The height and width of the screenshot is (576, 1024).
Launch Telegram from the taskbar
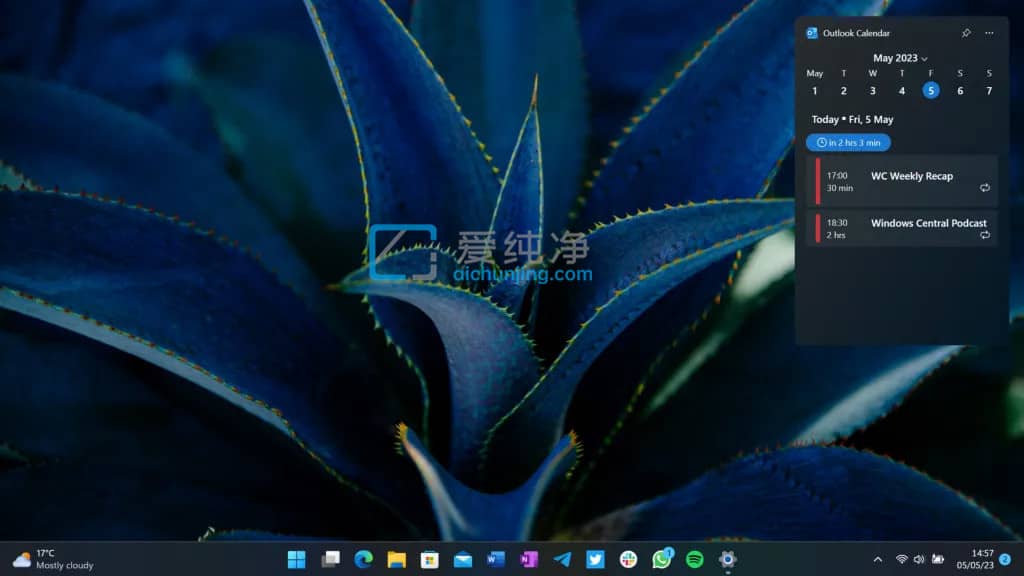point(563,561)
